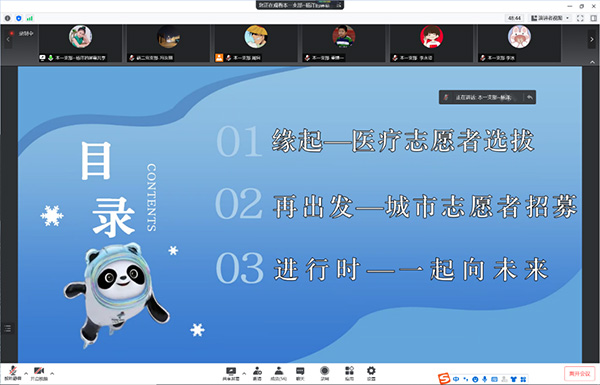Click Sogou voice input microphone icon

point(484,379)
